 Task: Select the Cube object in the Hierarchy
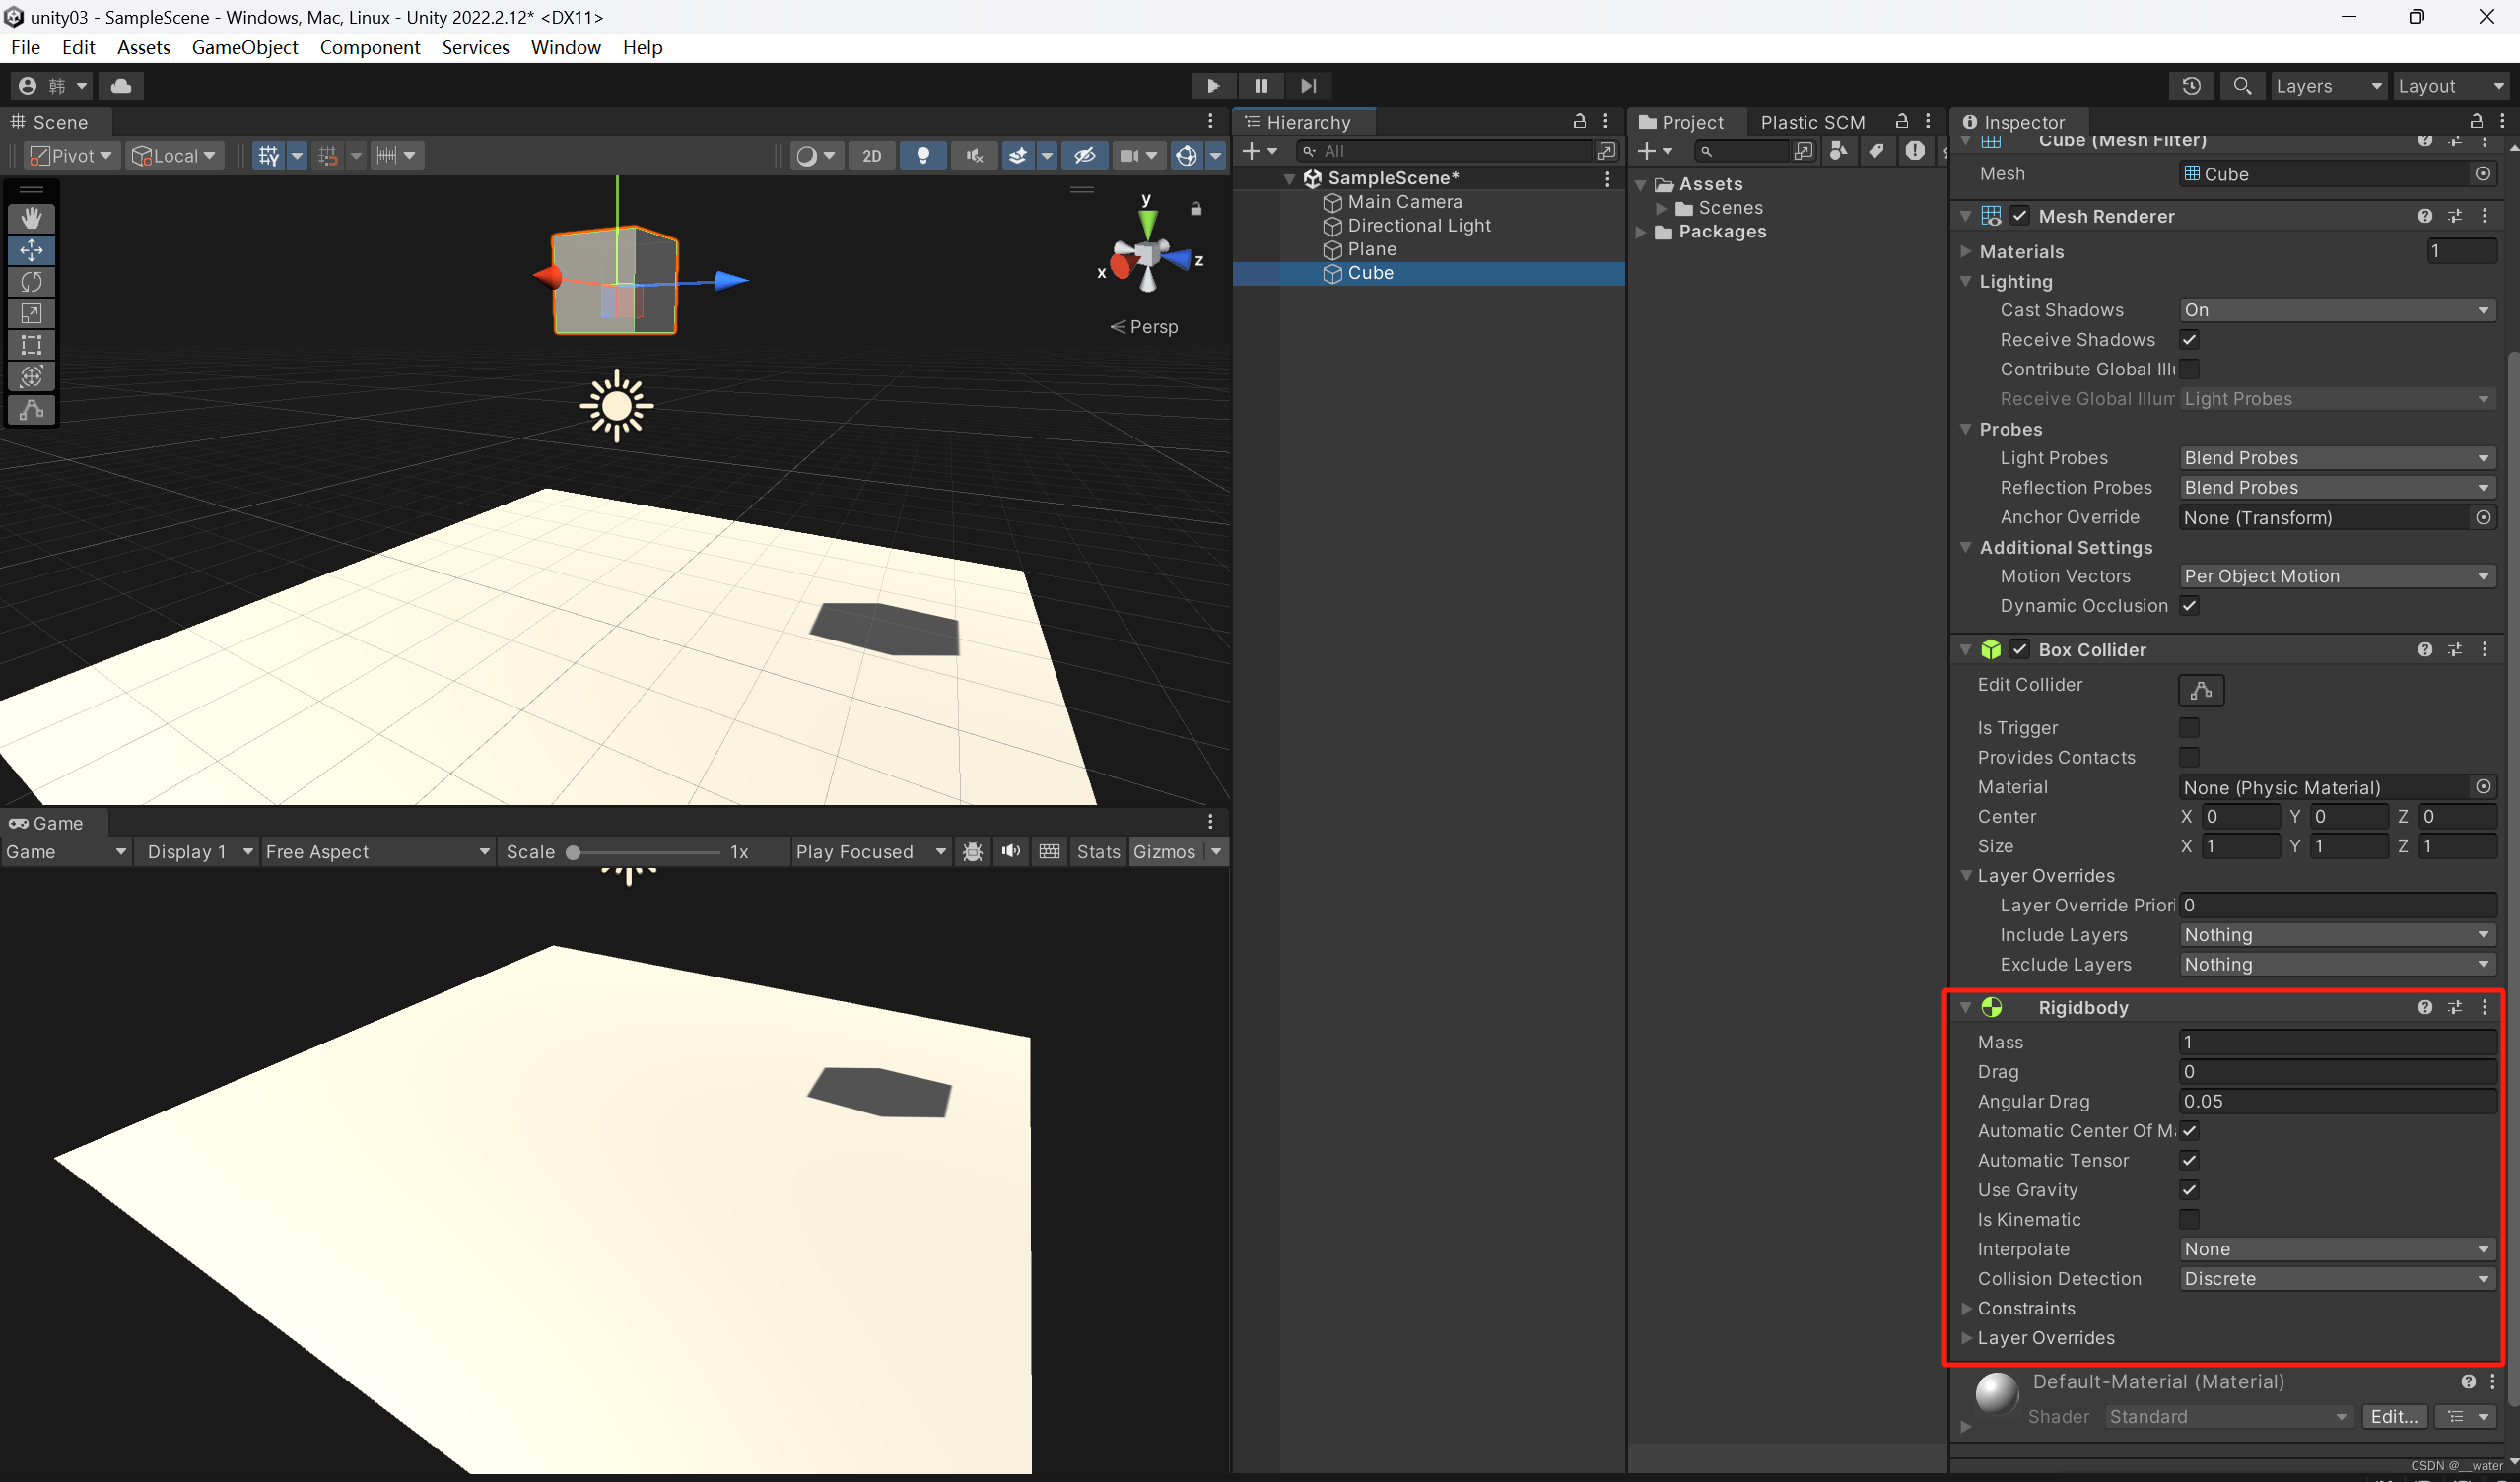tap(1369, 273)
